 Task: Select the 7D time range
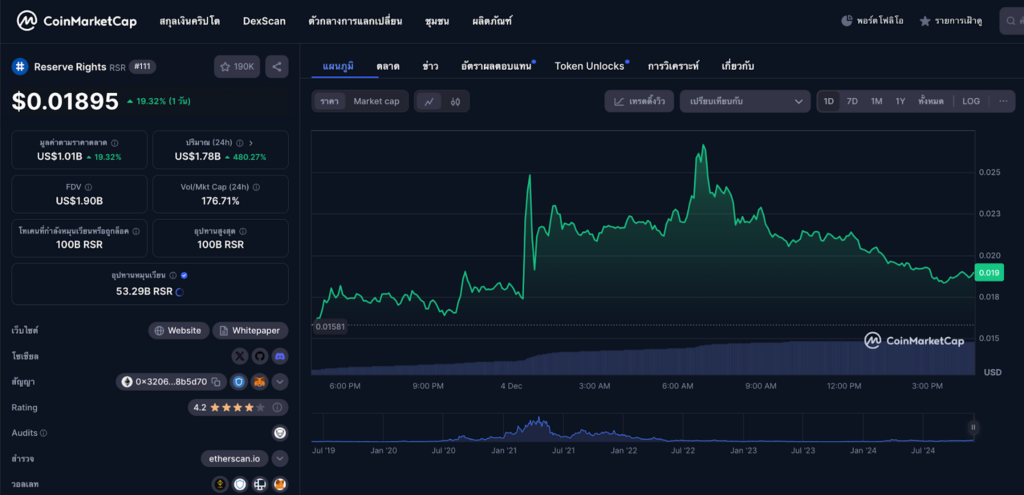coord(852,101)
